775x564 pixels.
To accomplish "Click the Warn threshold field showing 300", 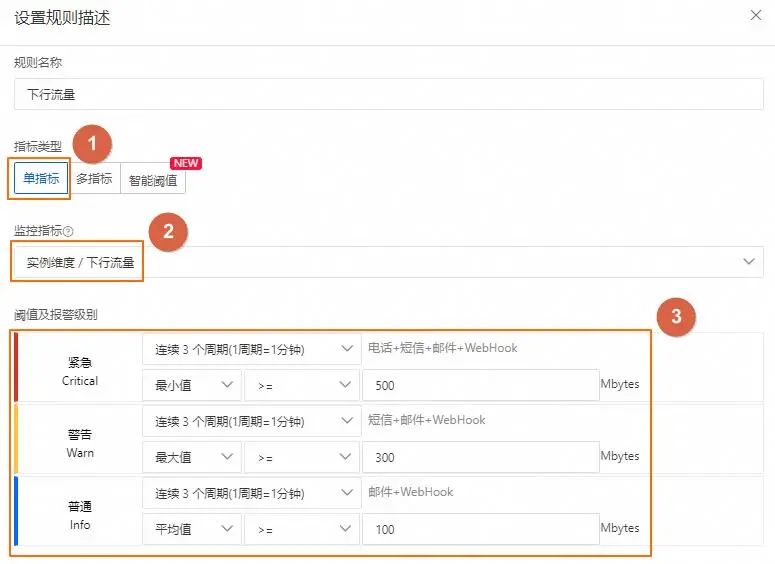I will pyautogui.click(x=480, y=457).
